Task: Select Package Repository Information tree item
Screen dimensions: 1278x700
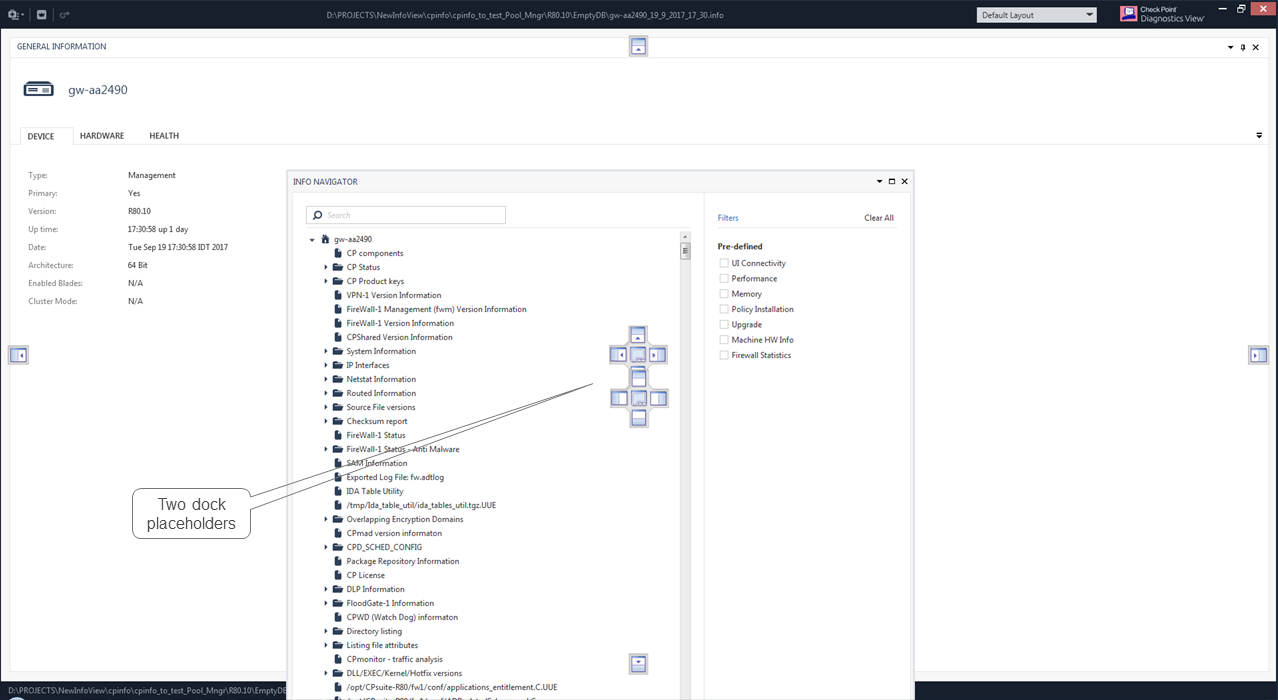Action: (403, 561)
